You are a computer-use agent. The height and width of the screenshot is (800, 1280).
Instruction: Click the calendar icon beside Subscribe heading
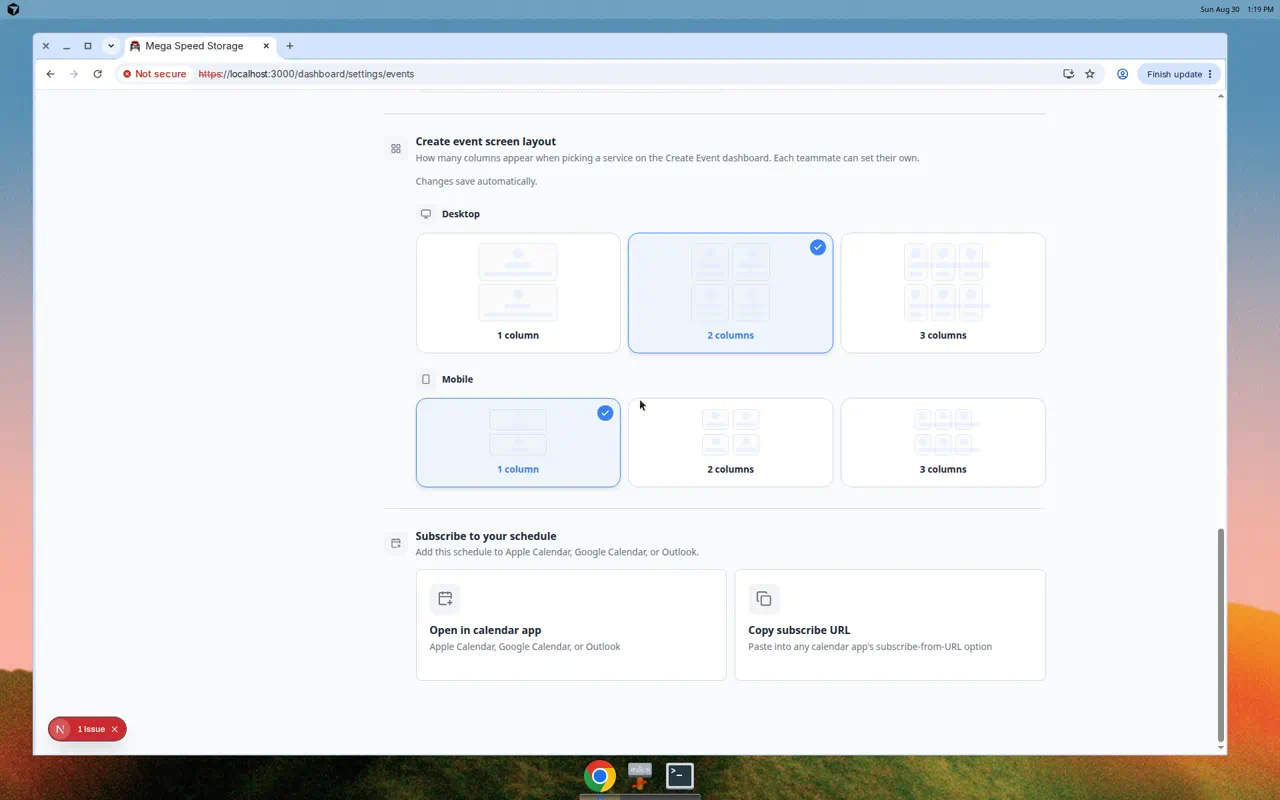(x=396, y=544)
